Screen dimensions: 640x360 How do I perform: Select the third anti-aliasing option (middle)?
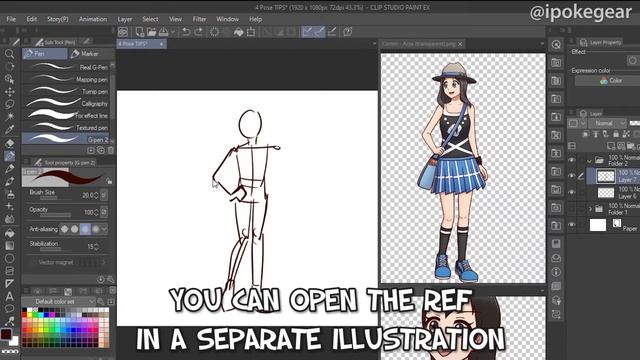click(x=85, y=229)
